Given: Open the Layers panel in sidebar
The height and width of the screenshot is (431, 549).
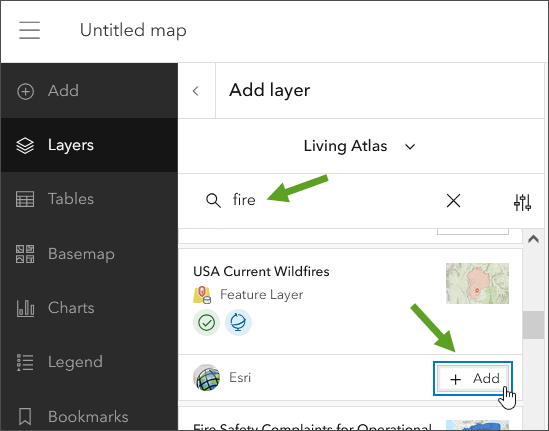Looking at the screenshot, I should click(x=89, y=145).
